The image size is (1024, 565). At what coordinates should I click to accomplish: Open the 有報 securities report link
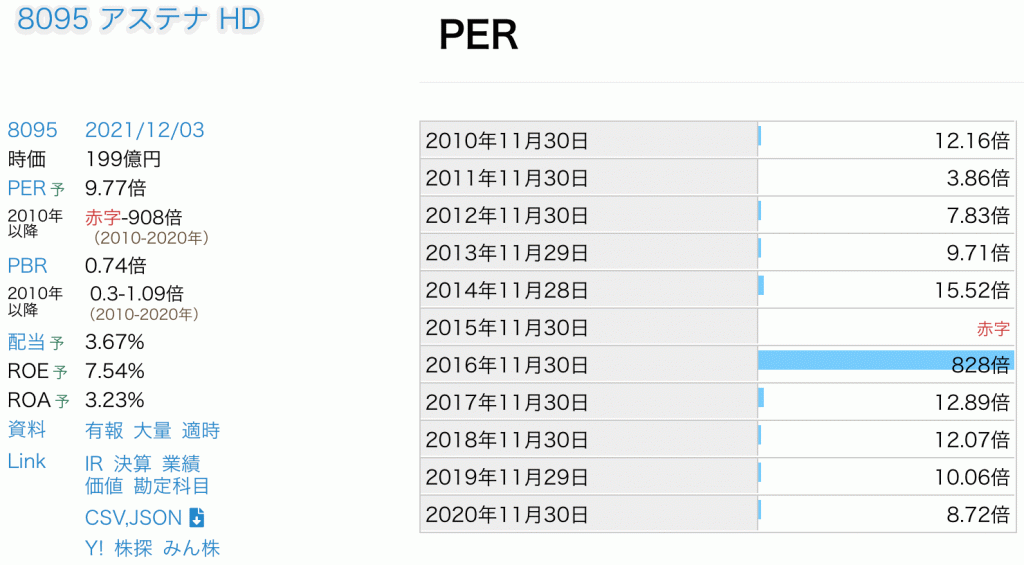pyautogui.click(x=105, y=431)
